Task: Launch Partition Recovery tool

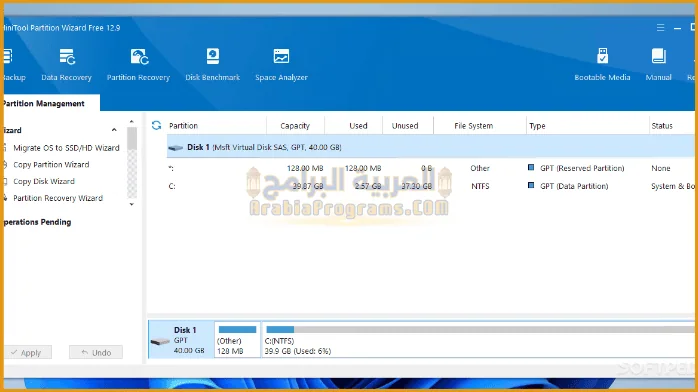Action: (x=138, y=65)
